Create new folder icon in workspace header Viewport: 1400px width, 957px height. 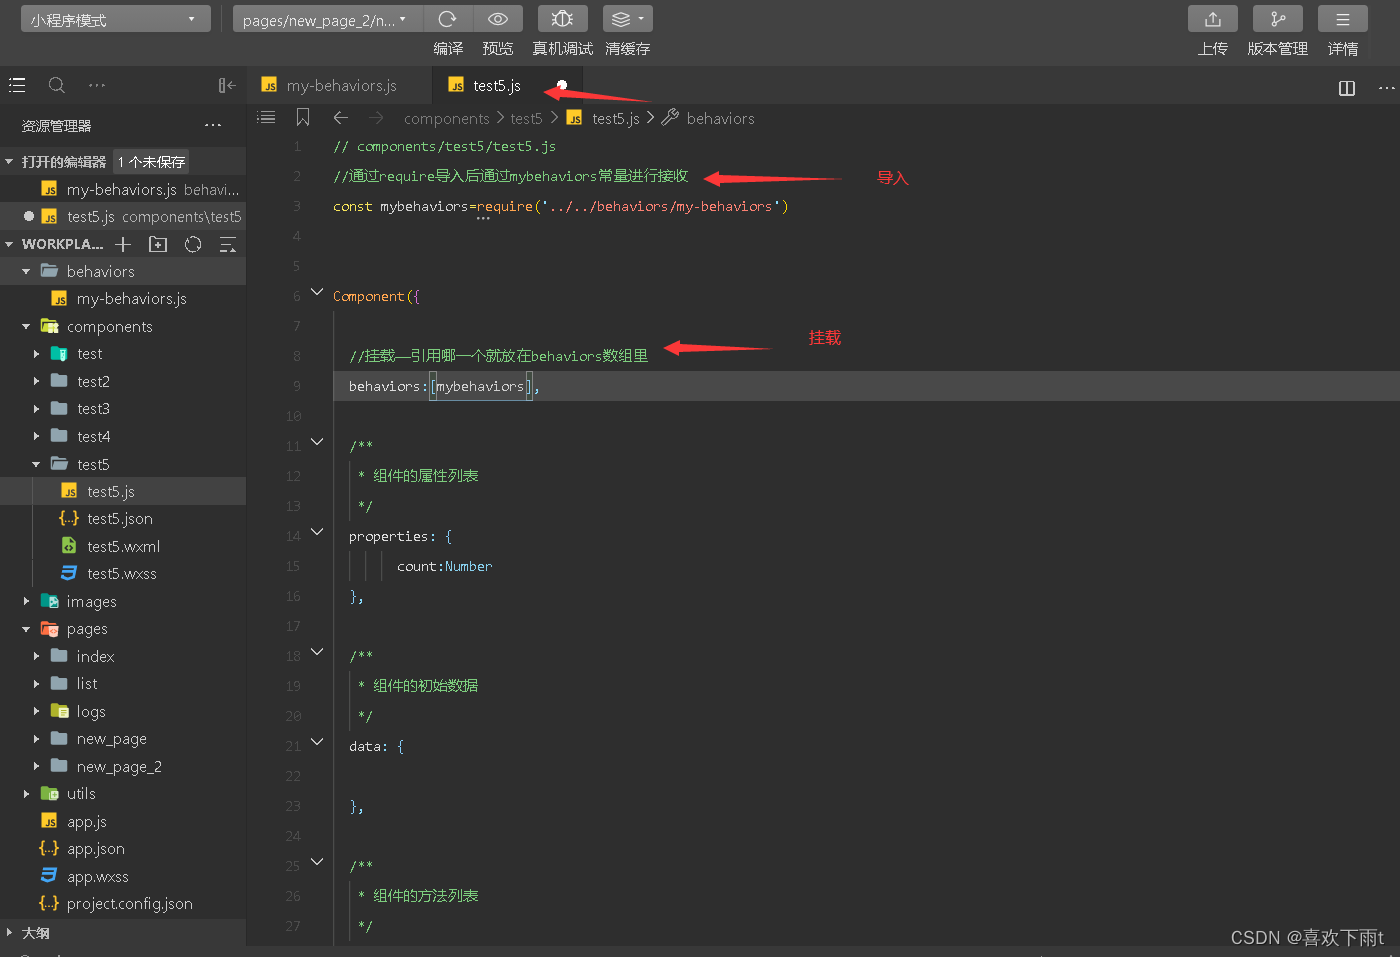[x=158, y=244]
